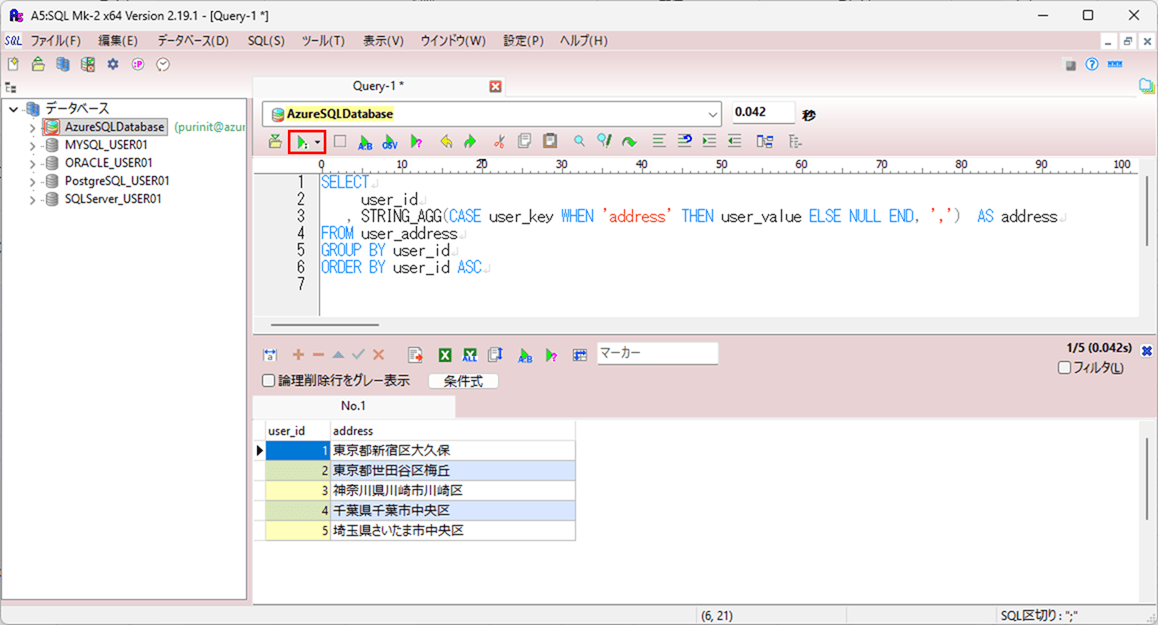Click the gear settings icon in main toolbar
Screen dimensions: 1158x625
pyautogui.click(x=113, y=64)
